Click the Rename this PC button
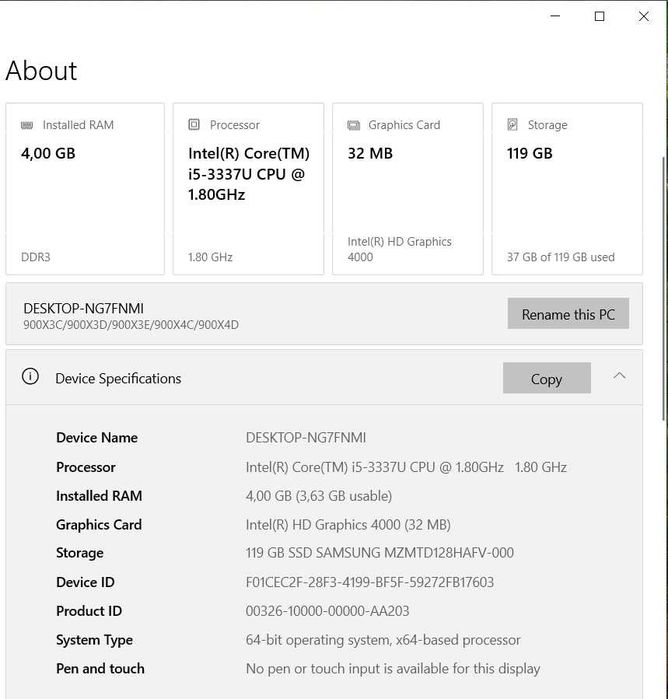 coord(568,314)
